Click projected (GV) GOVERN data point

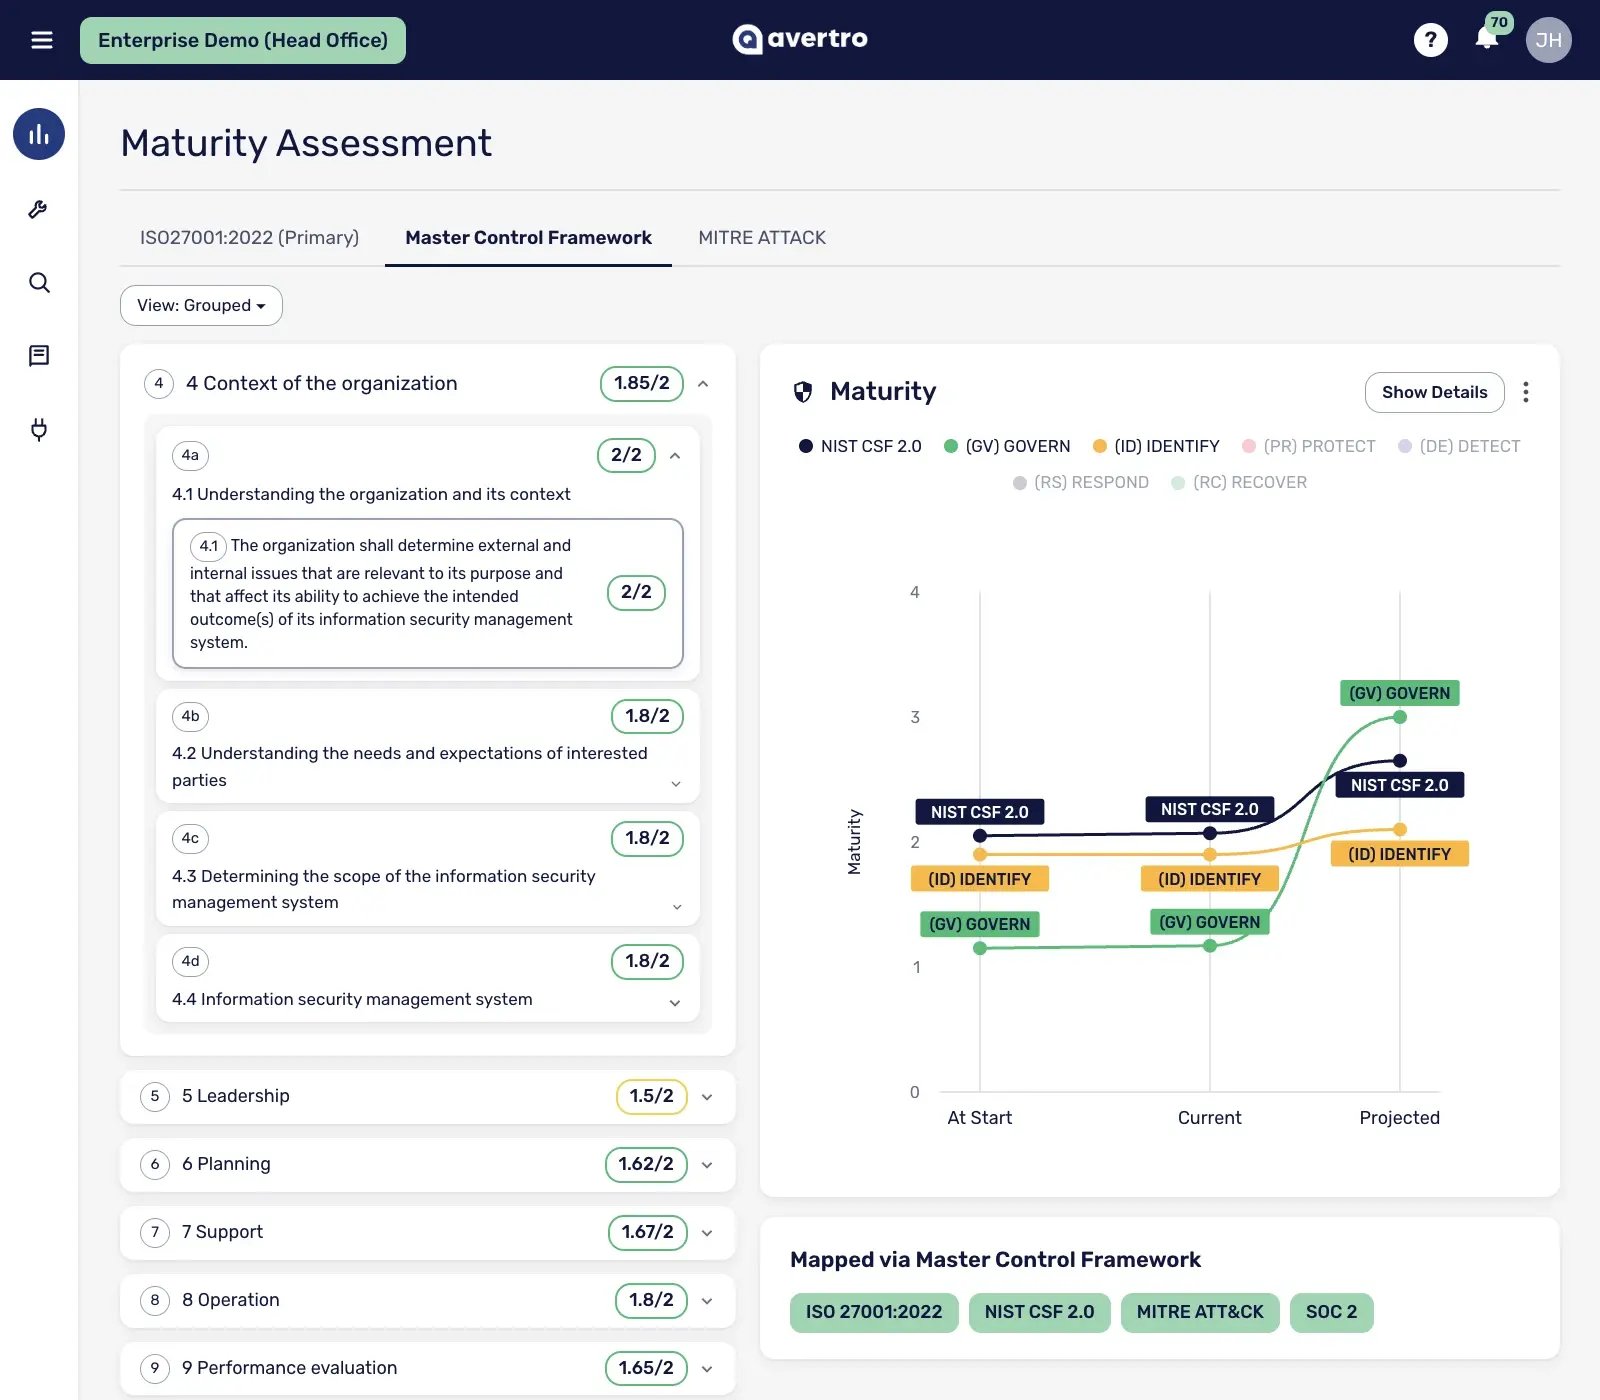tap(1400, 717)
